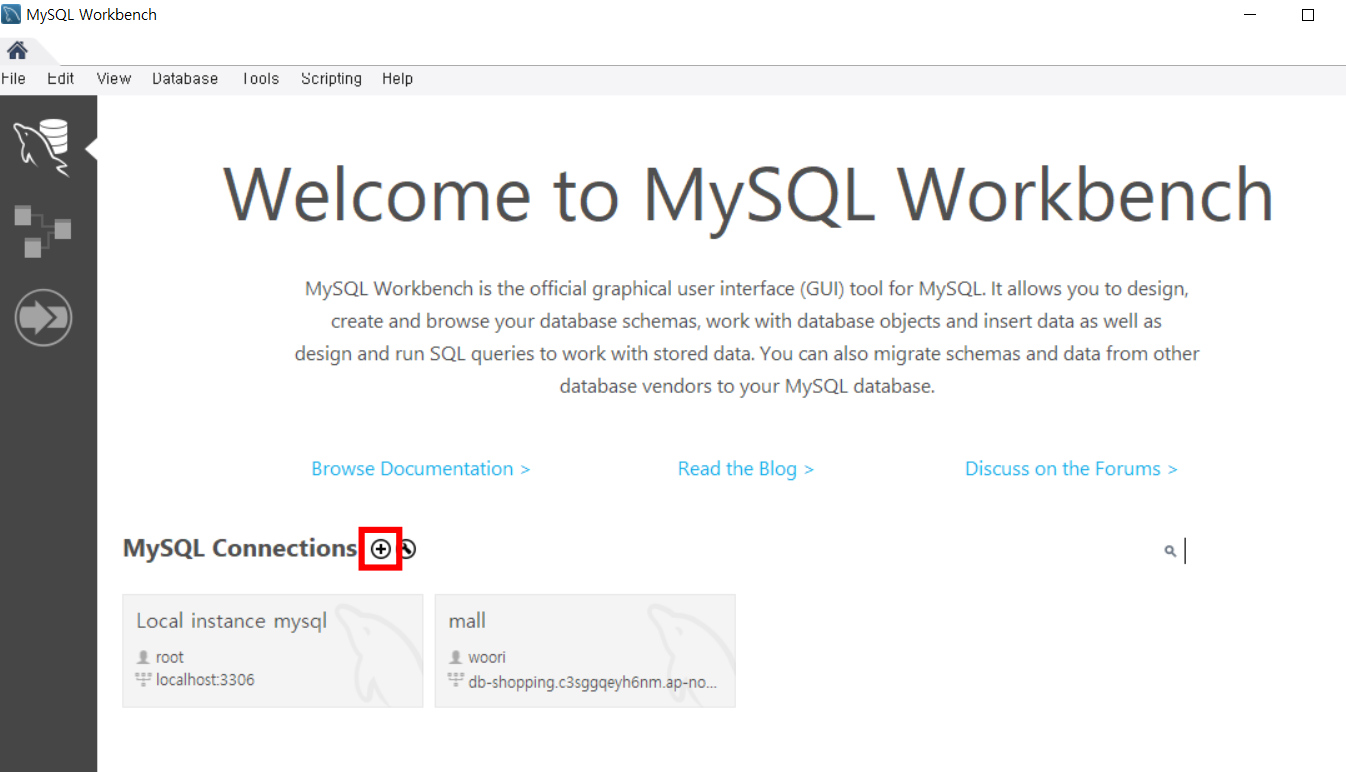Click the root user text
The image size is (1346, 772).
pos(170,657)
